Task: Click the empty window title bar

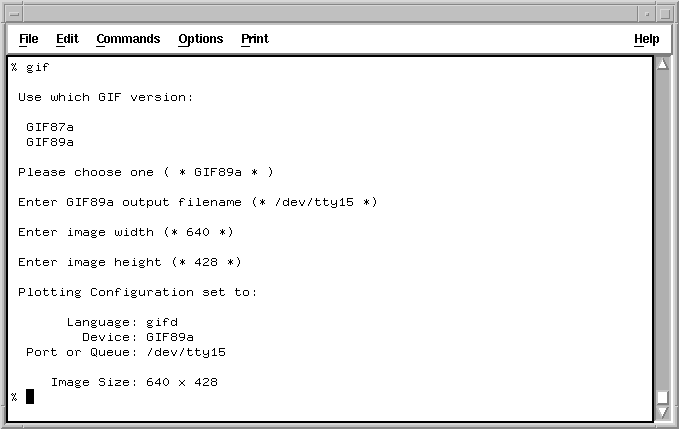Action: tap(330, 12)
